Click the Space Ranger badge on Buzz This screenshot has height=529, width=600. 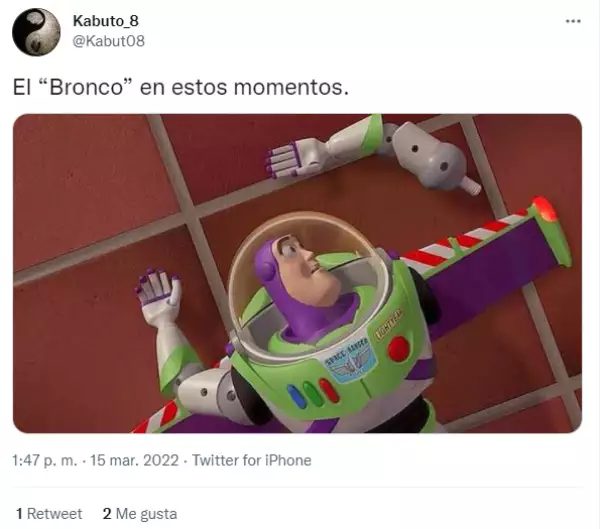[x=349, y=360]
